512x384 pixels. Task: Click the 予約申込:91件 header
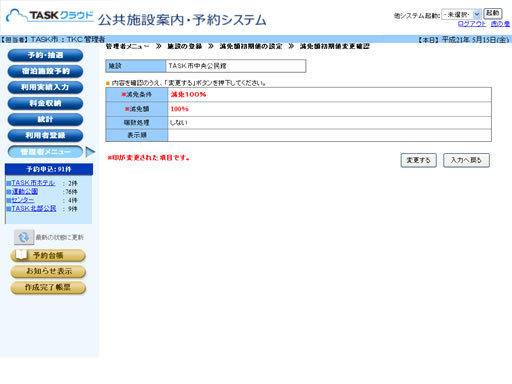coord(49,169)
